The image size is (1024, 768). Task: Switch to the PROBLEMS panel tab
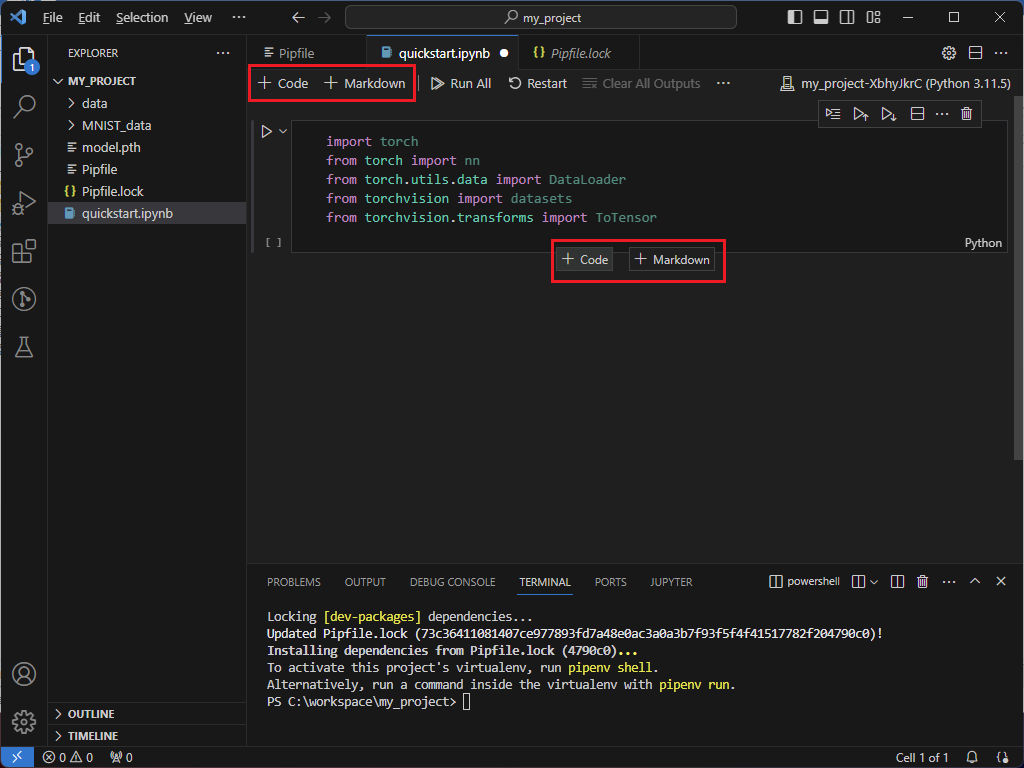(294, 582)
